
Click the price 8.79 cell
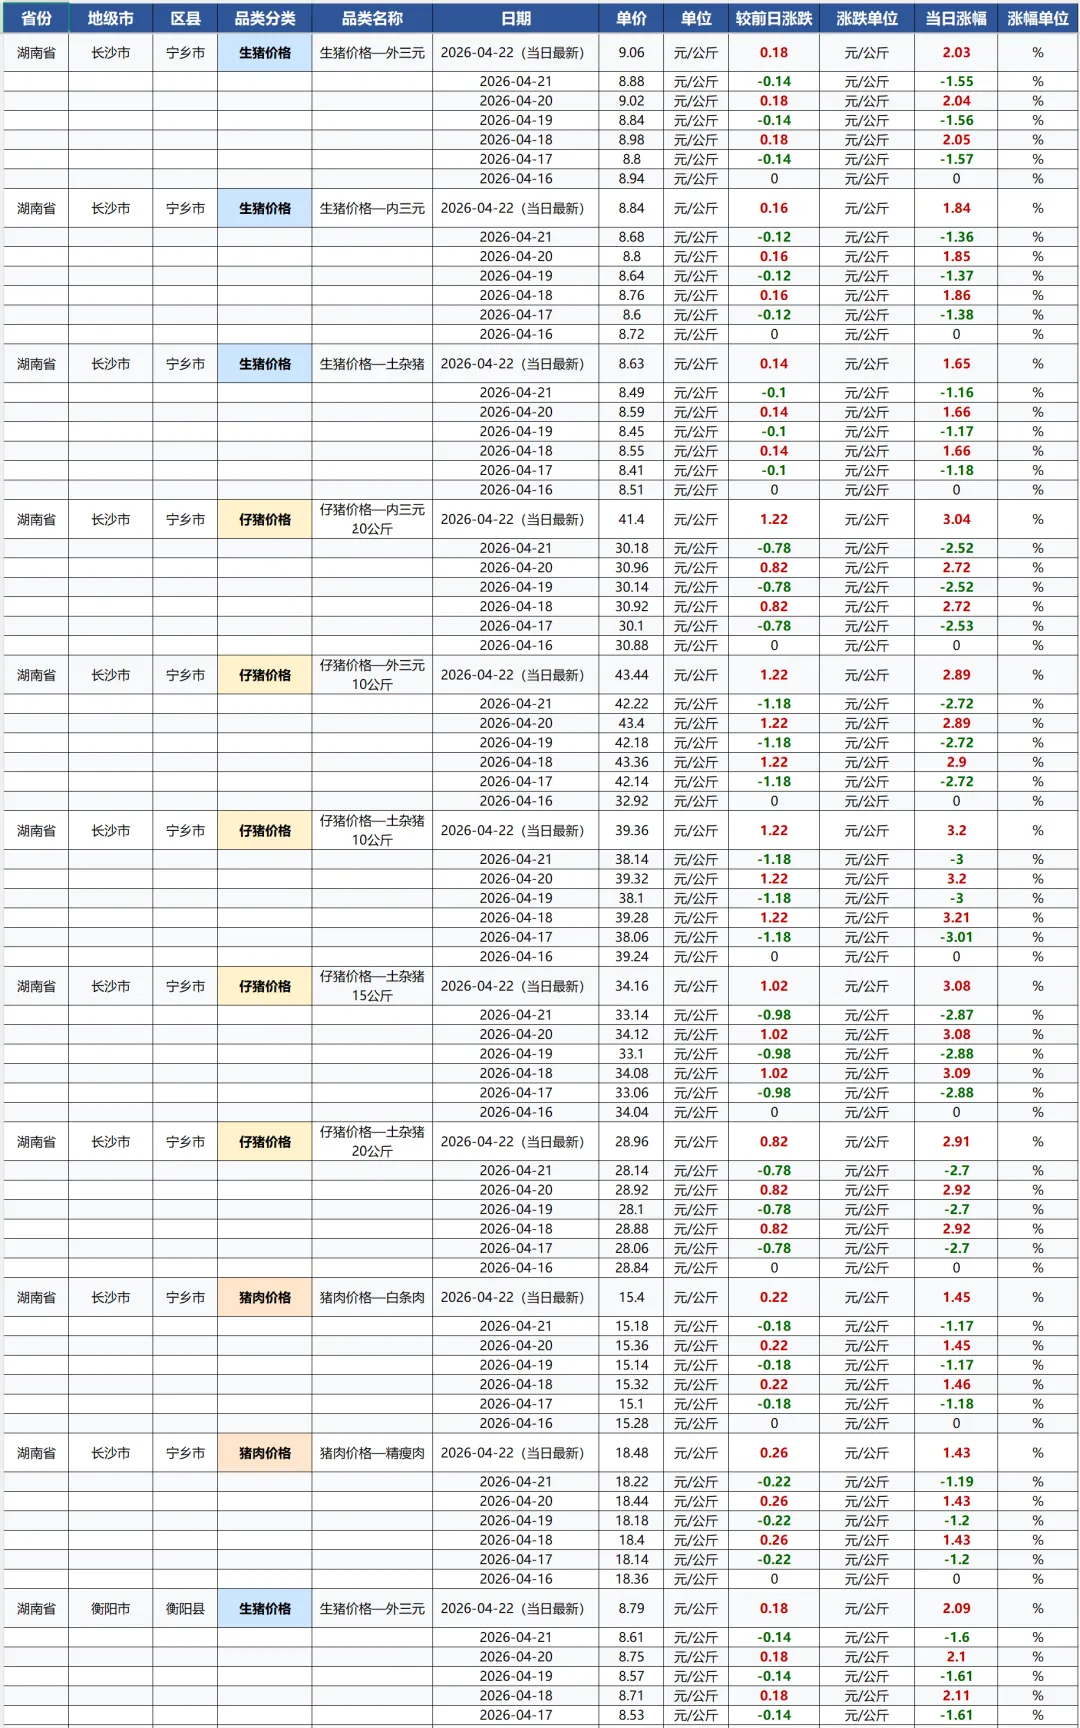click(x=631, y=1608)
